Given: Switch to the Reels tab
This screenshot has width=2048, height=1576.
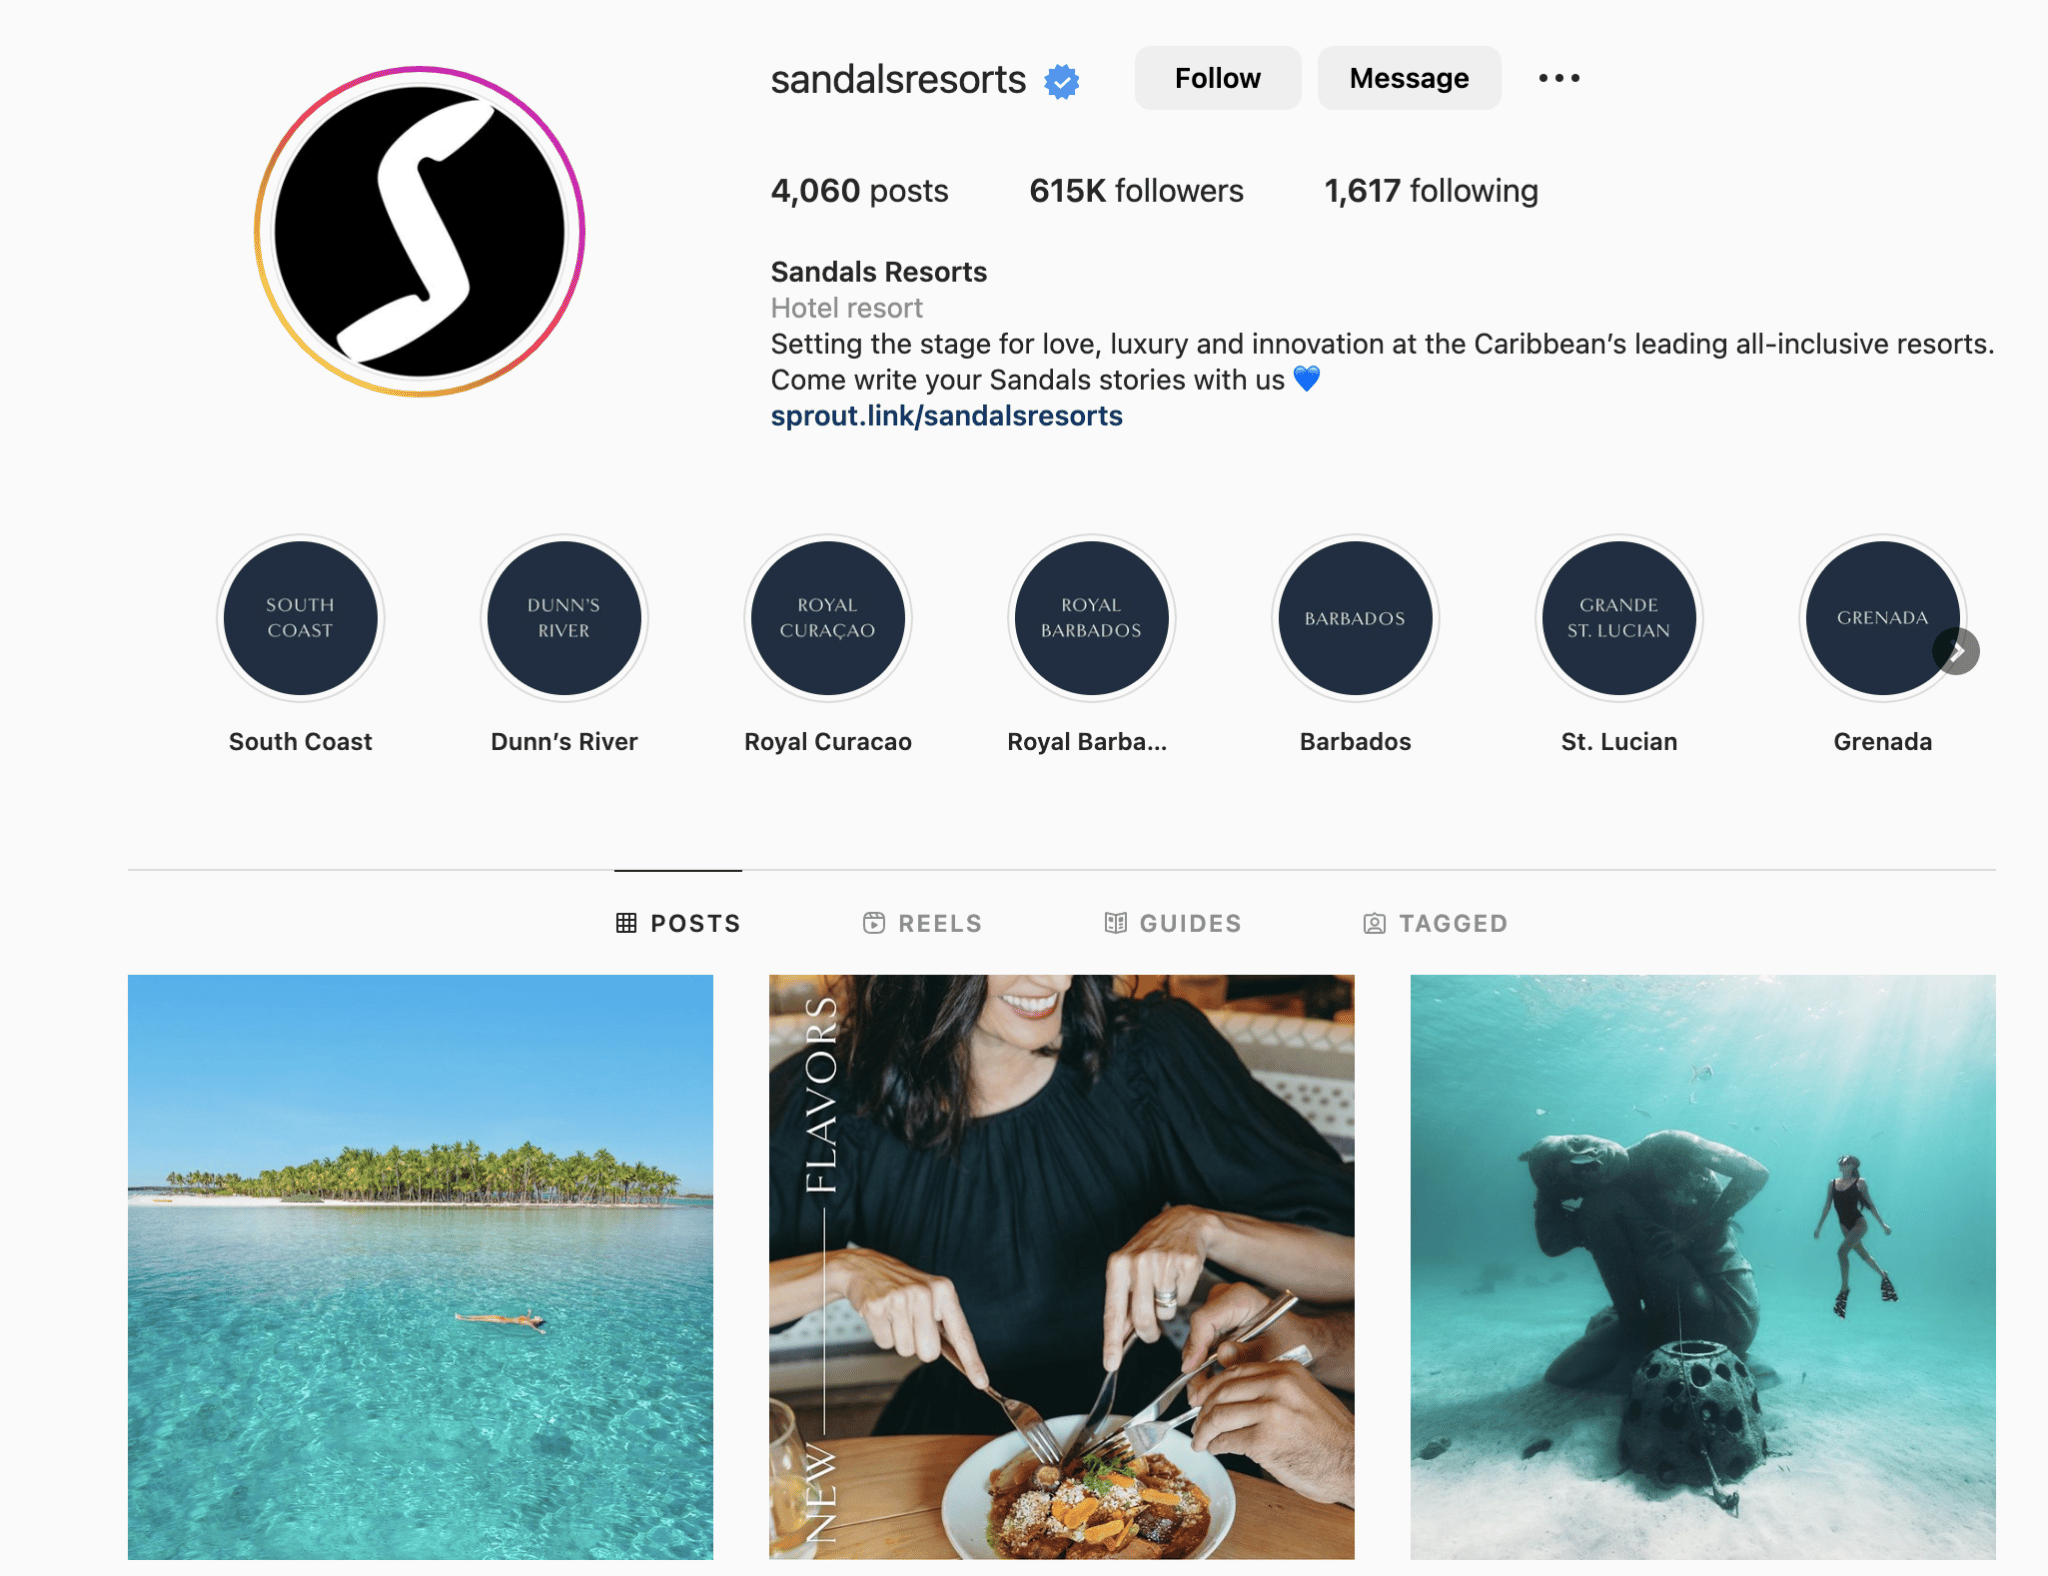Looking at the screenshot, I should tap(922, 923).
